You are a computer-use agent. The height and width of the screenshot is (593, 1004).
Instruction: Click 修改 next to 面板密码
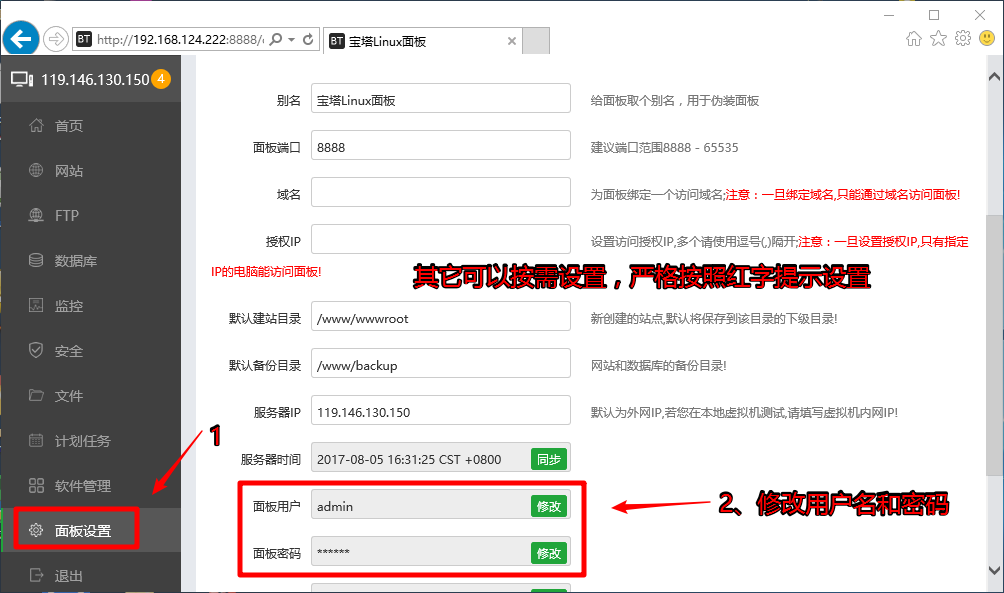click(x=548, y=553)
